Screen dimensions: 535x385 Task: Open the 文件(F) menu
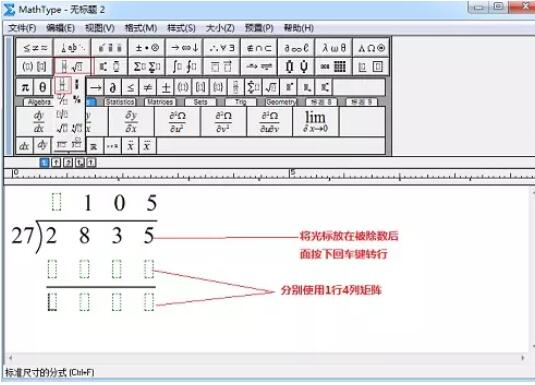pyautogui.click(x=22, y=28)
